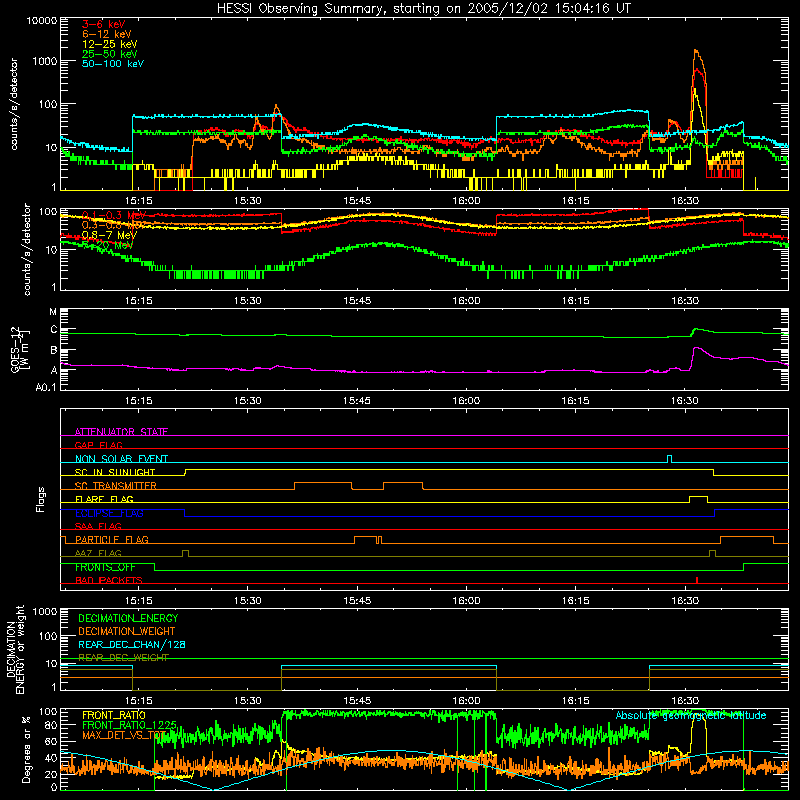Image resolution: width=800 pixels, height=800 pixels.
Task: Click the HESSI Observing Summary title text
Action: pos(423,9)
